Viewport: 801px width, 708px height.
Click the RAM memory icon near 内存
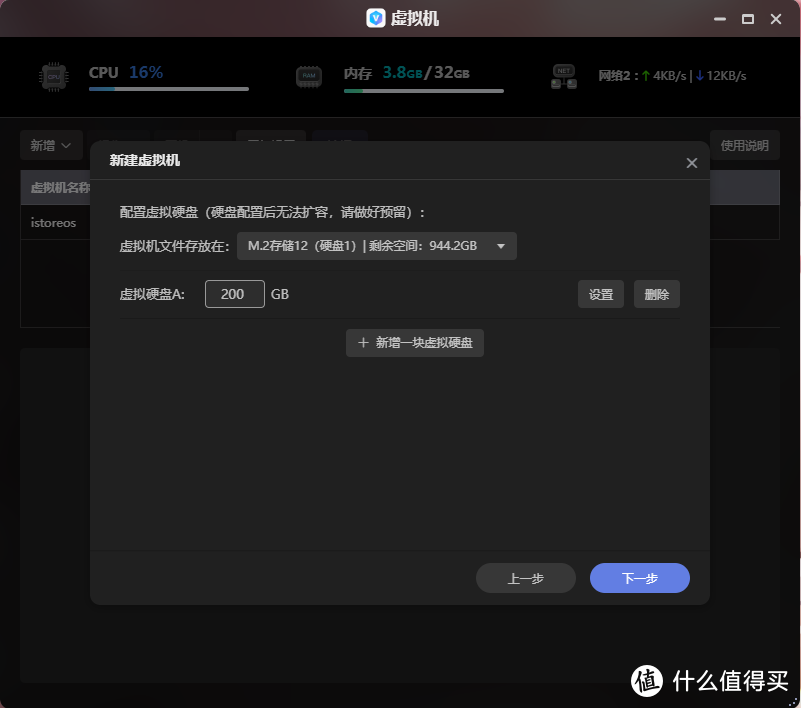point(309,75)
